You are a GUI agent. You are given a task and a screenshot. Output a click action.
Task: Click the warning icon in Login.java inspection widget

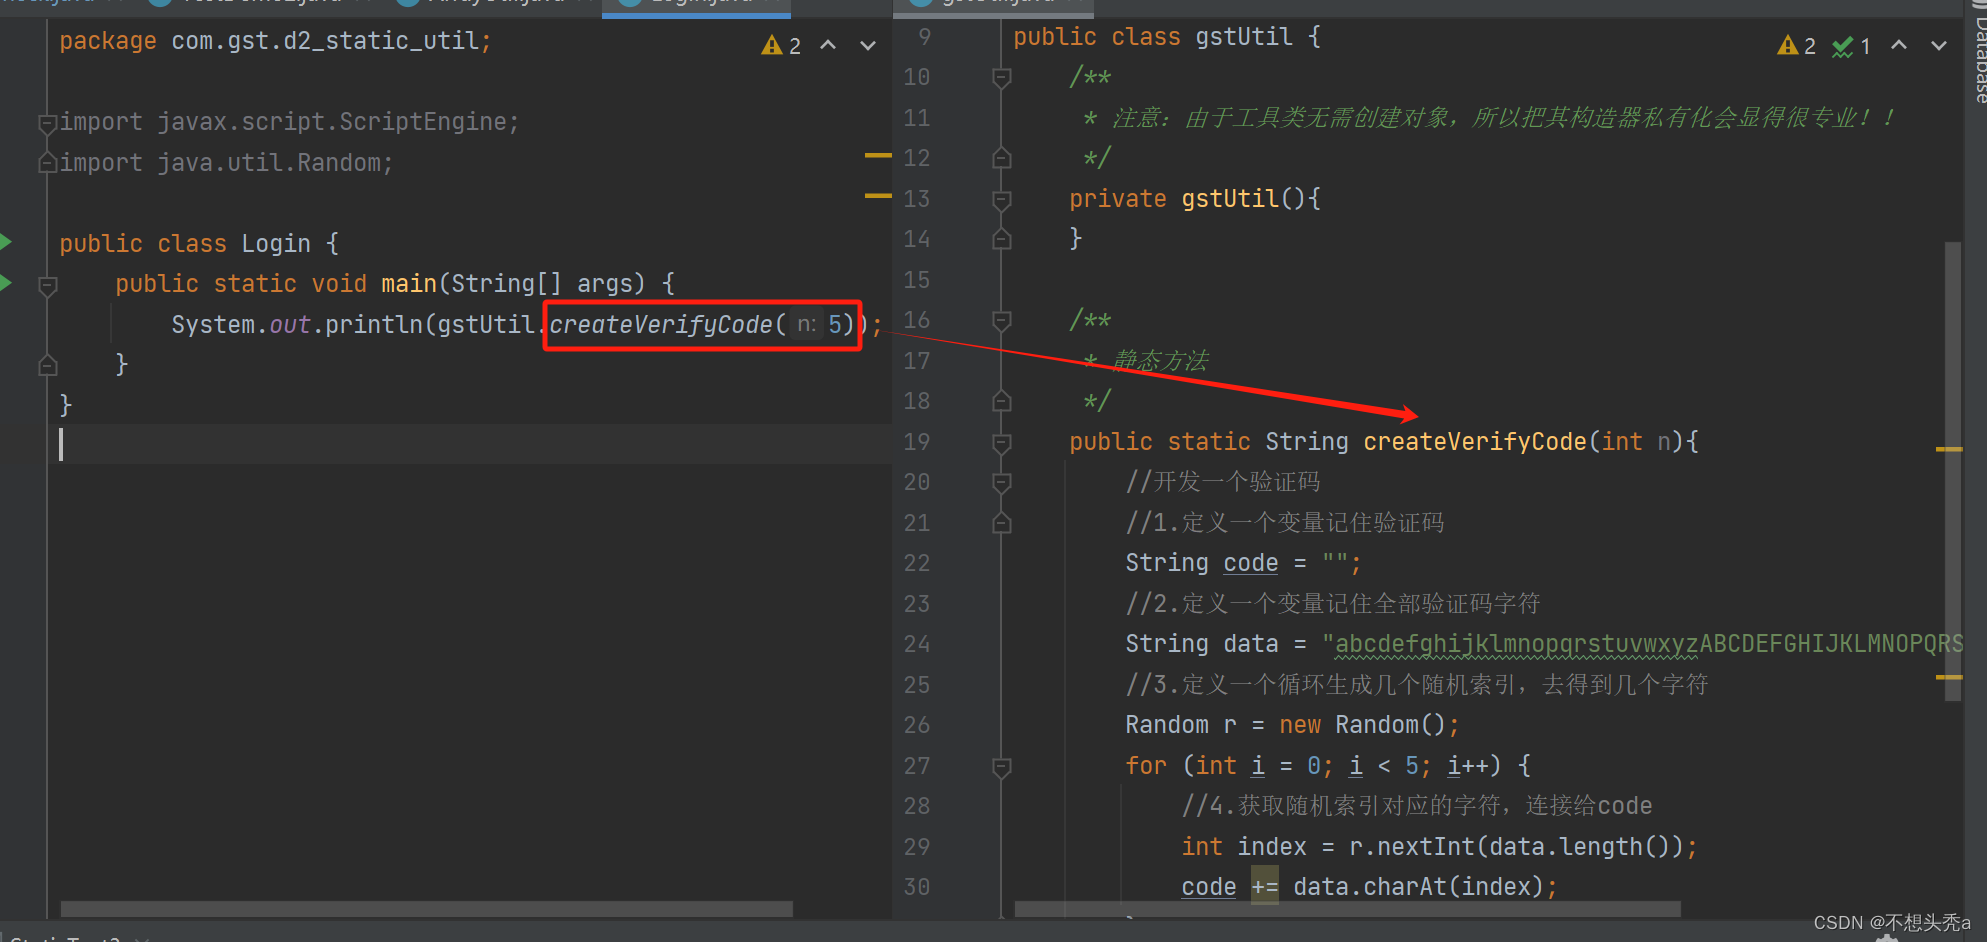(770, 44)
